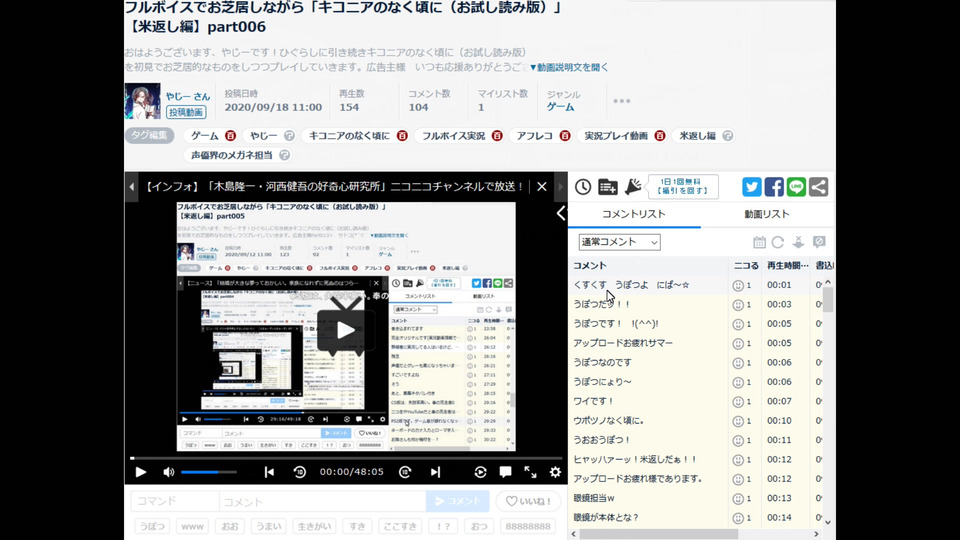Open the フルボイス実況 tag
The image size is (960, 540).
454,136
